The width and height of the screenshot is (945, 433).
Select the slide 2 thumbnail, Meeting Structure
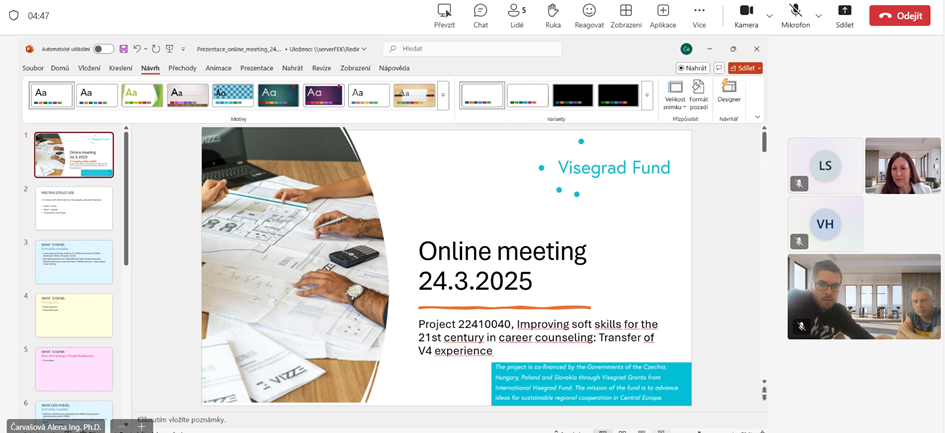(74, 208)
